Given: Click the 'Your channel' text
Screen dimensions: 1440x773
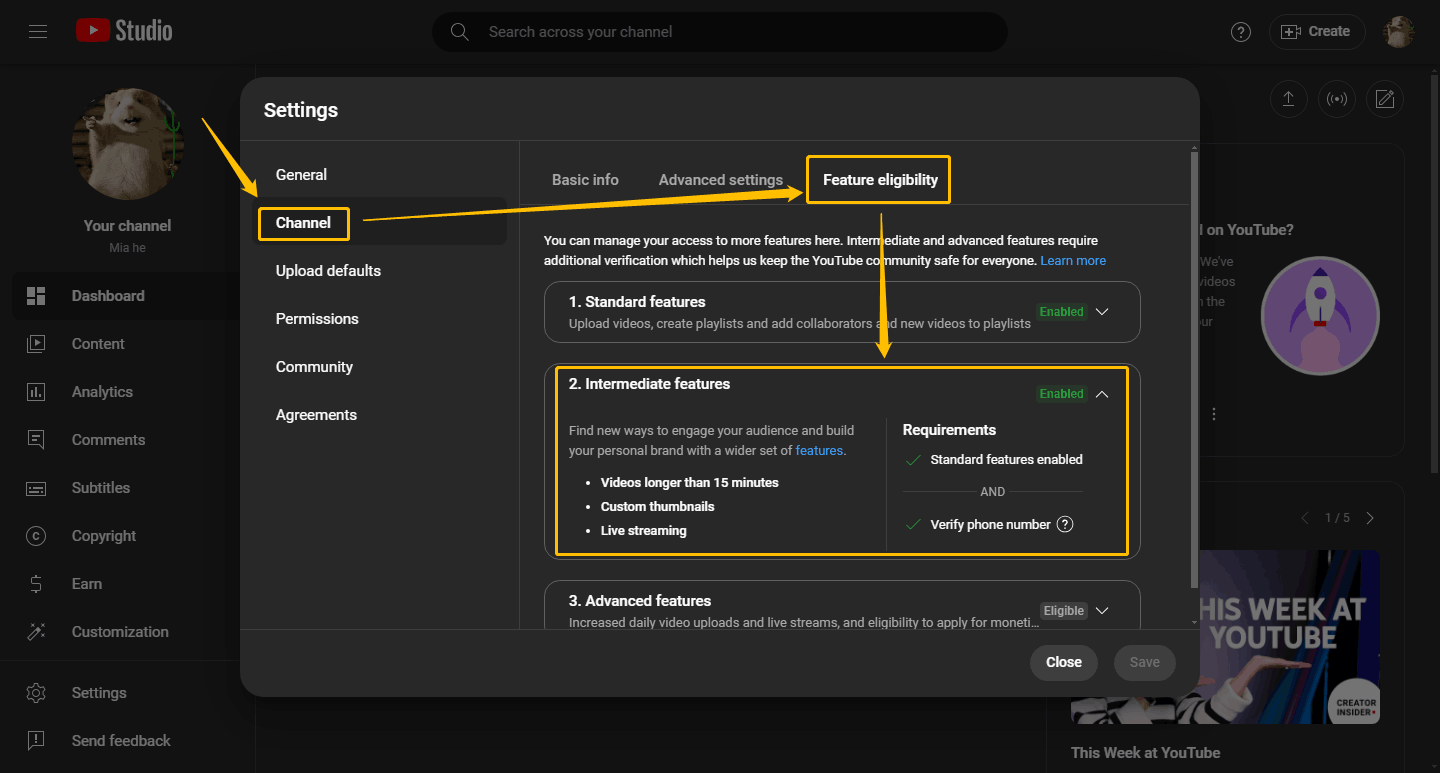Looking at the screenshot, I should [x=128, y=226].
